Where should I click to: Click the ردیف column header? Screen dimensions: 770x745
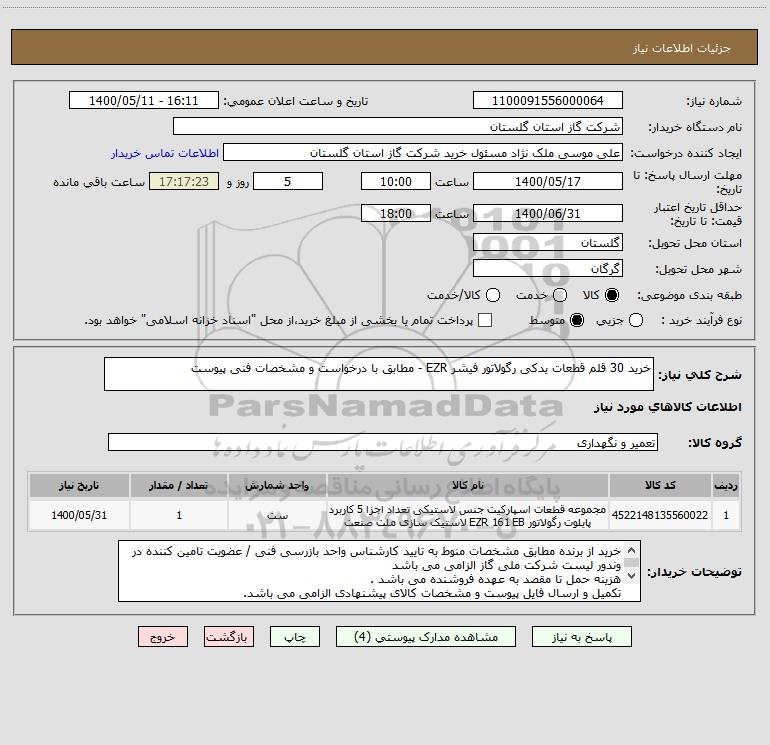(726, 486)
